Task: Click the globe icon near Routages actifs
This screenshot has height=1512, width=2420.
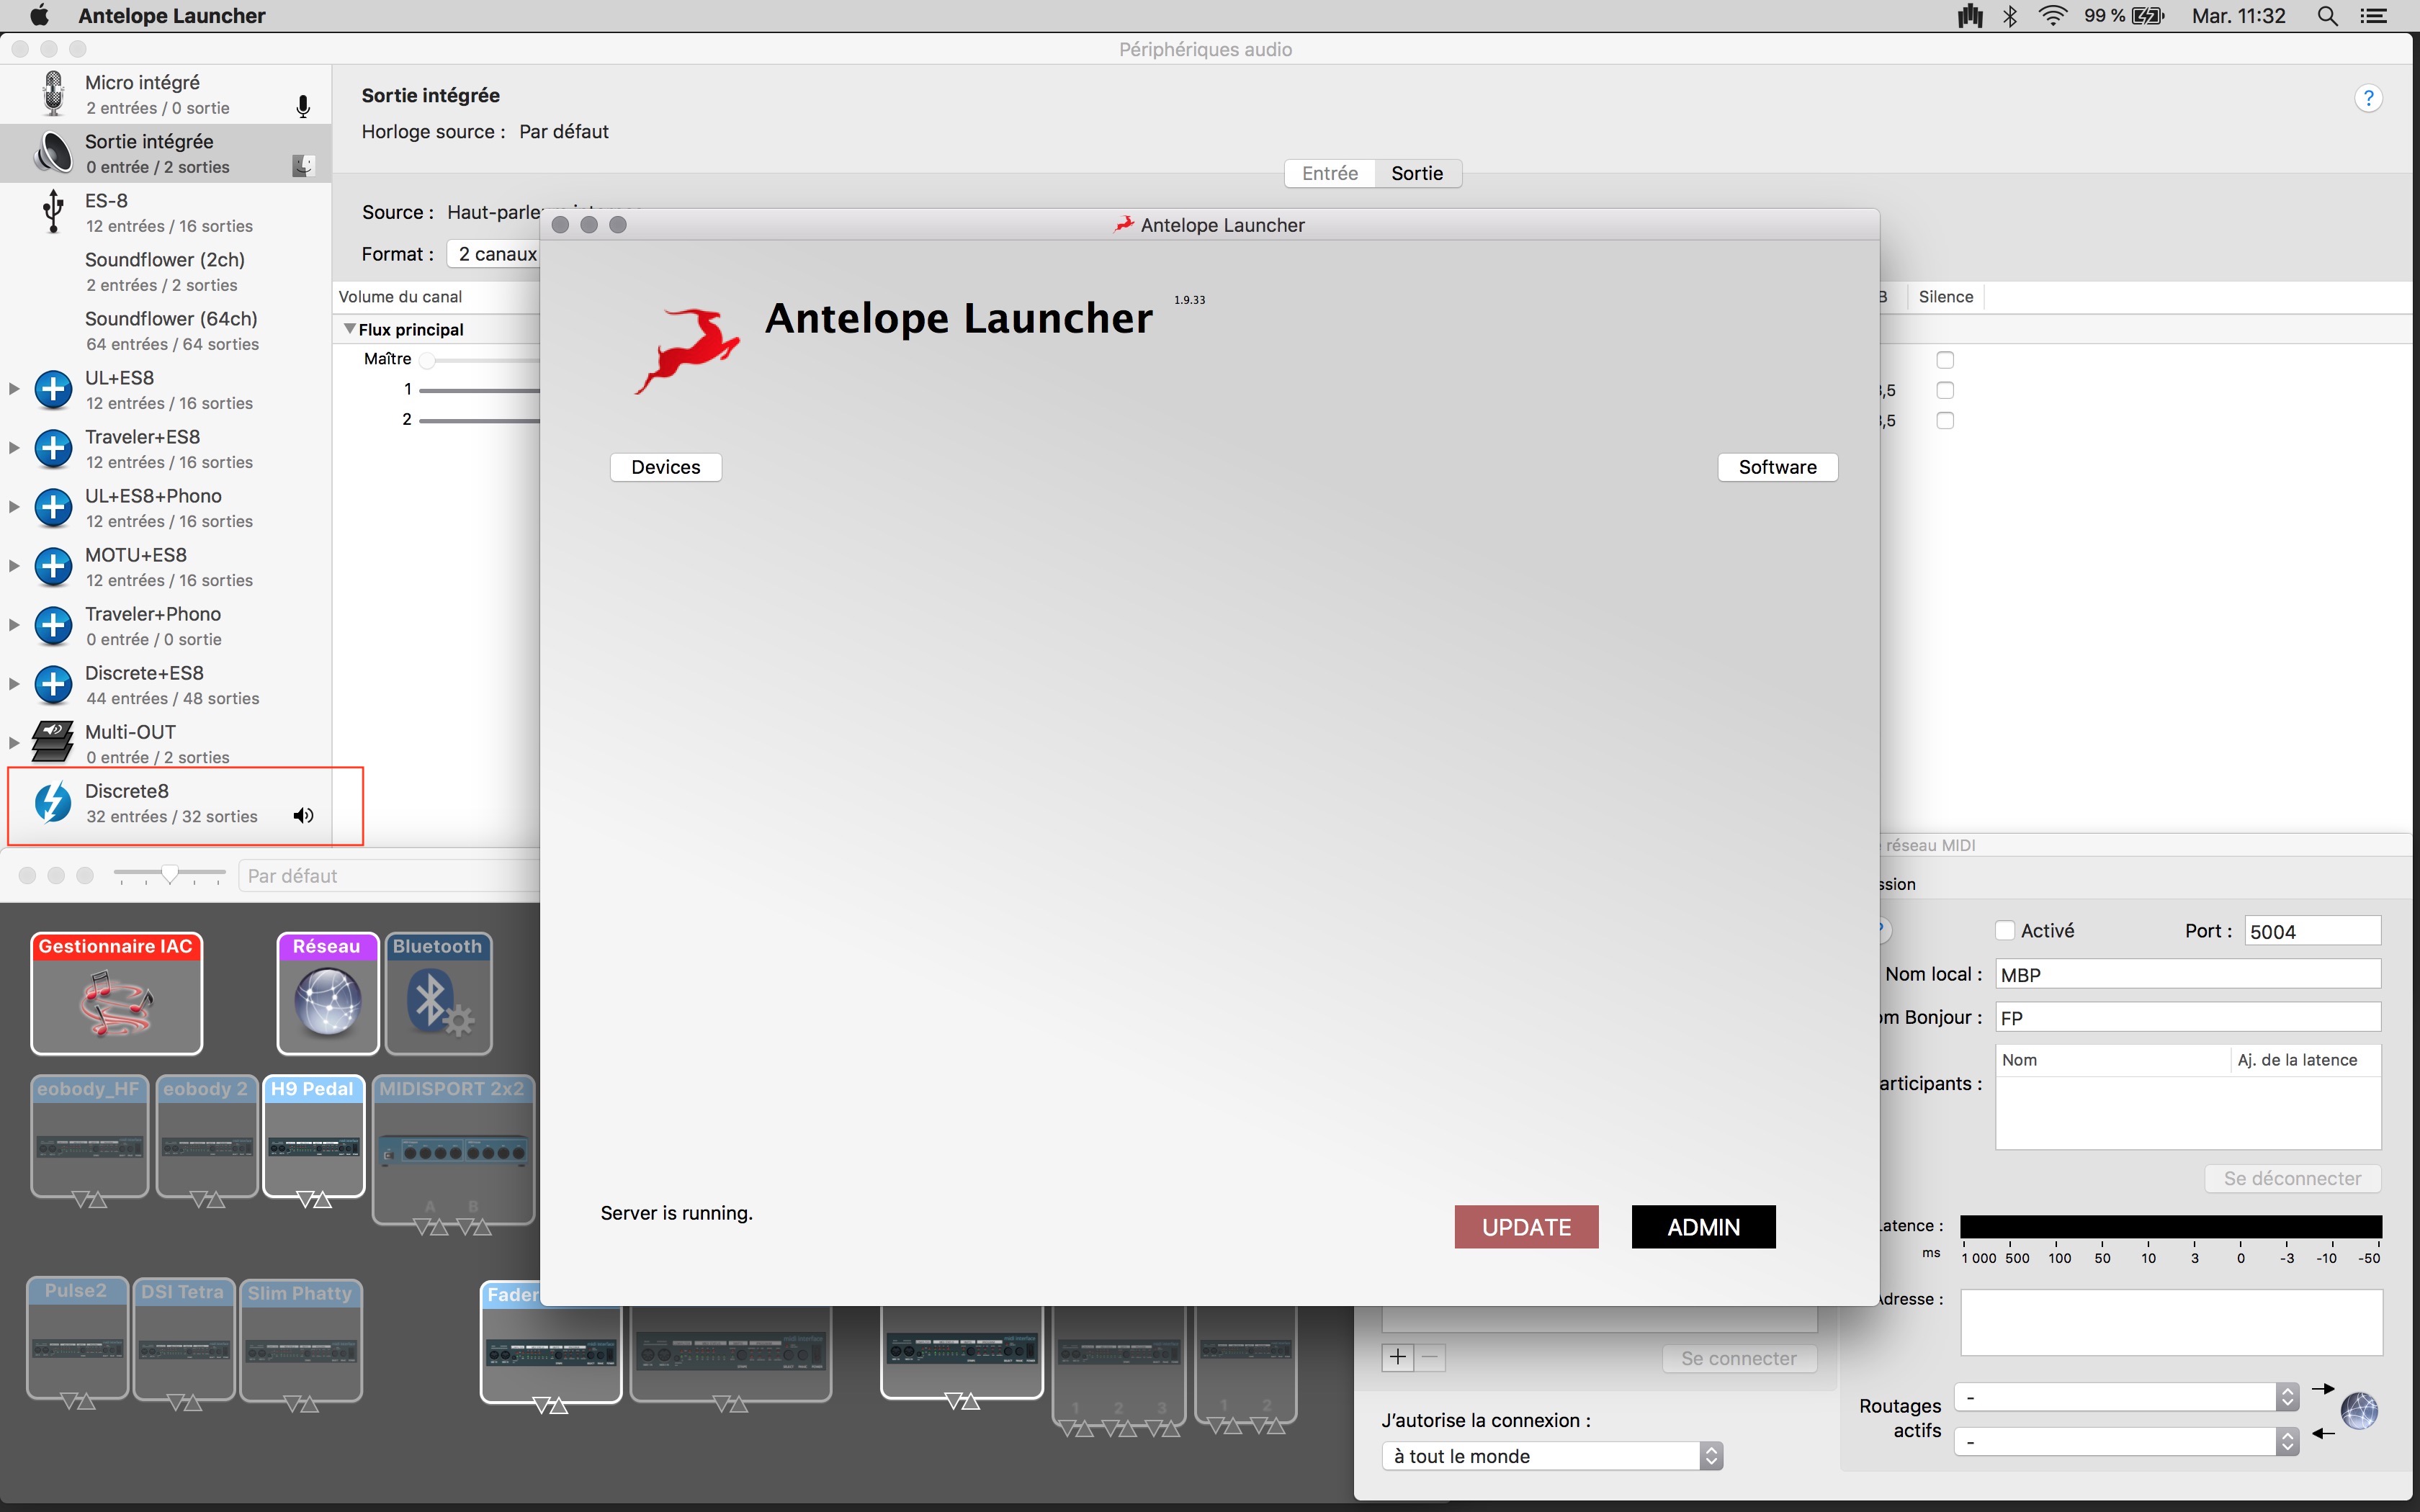Action: pyautogui.click(x=2358, y=1412)
